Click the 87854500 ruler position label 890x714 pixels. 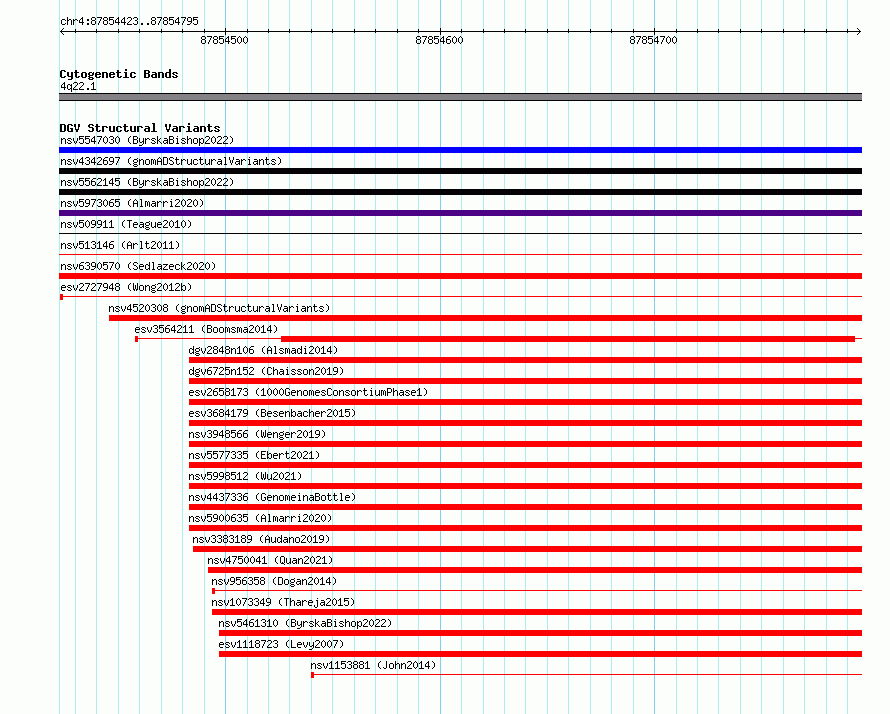click(x=224, y=40)
